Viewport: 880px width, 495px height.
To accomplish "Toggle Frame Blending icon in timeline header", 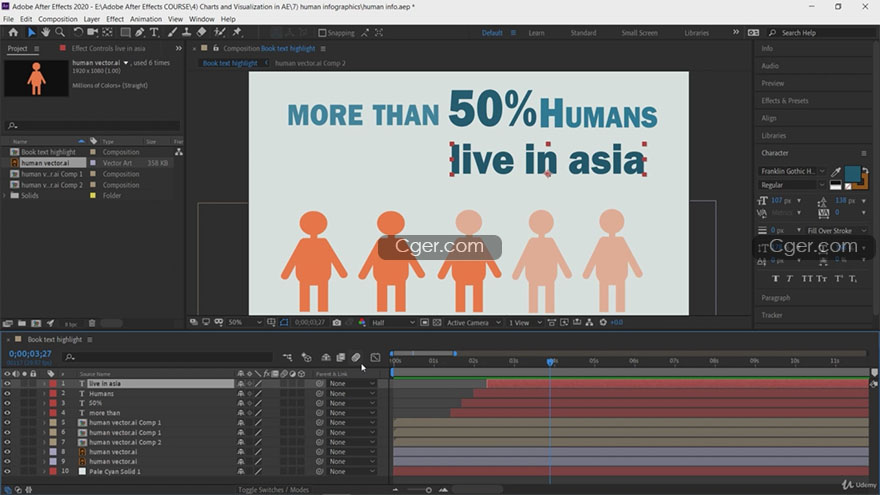I will point(341,357).
